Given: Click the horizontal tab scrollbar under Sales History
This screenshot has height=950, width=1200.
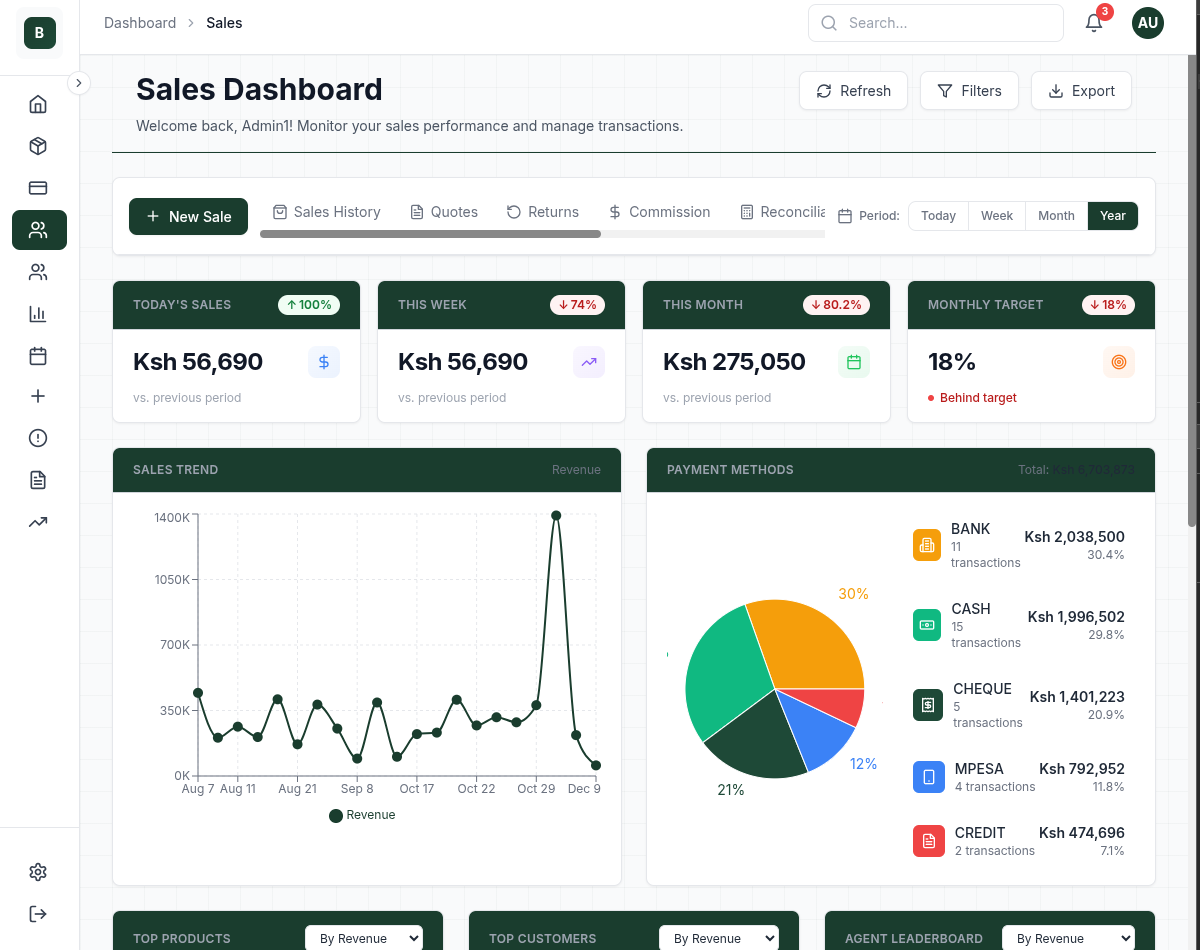Looking at the screenshot, I should point(430,234).
